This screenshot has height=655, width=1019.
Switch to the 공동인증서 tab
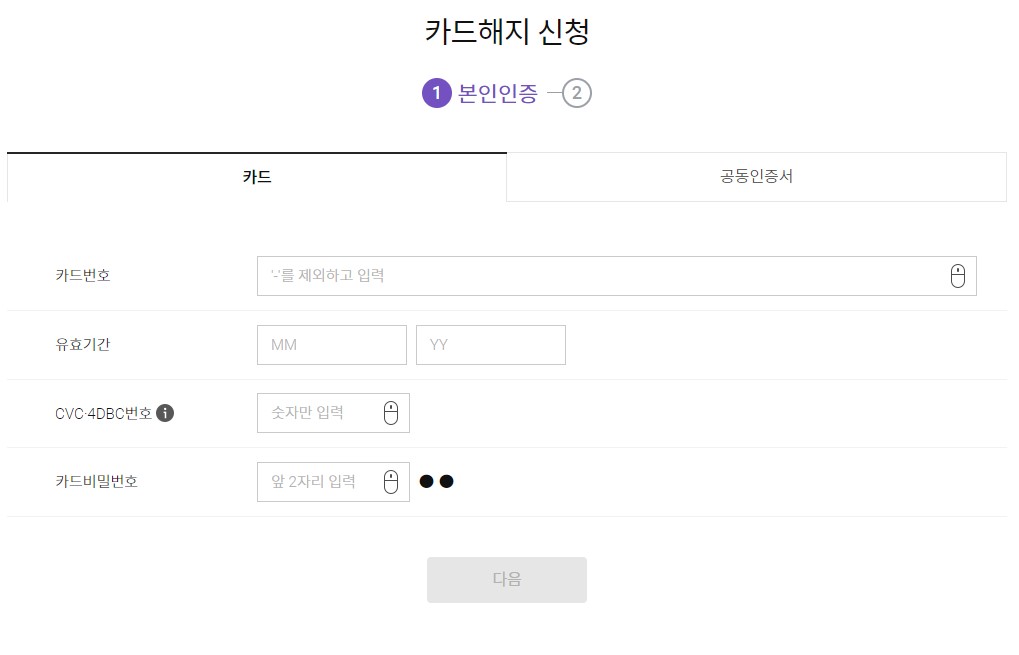point(756,176)
